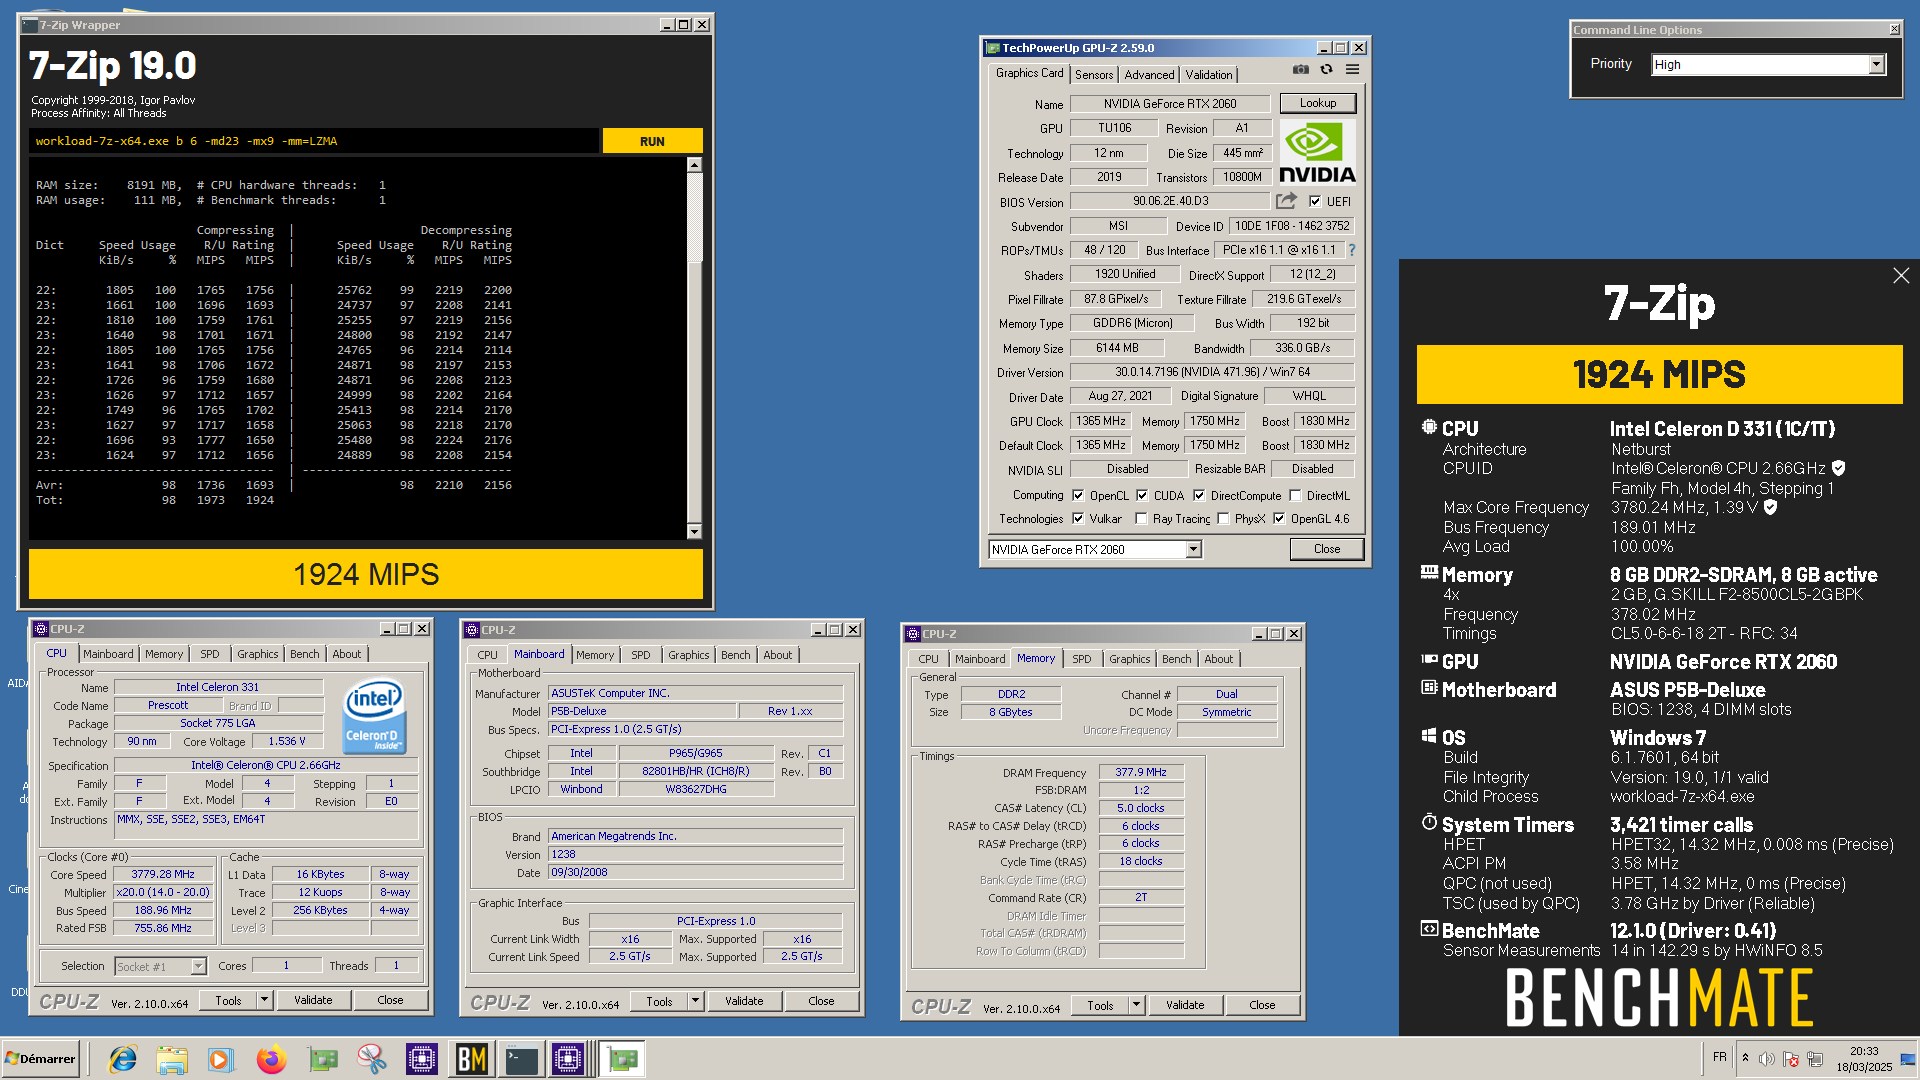The width and height of the screenshot is (1920, 1080).
Task: Toggle the OpenCL checkbox
Action: [x=1078, y=495]
